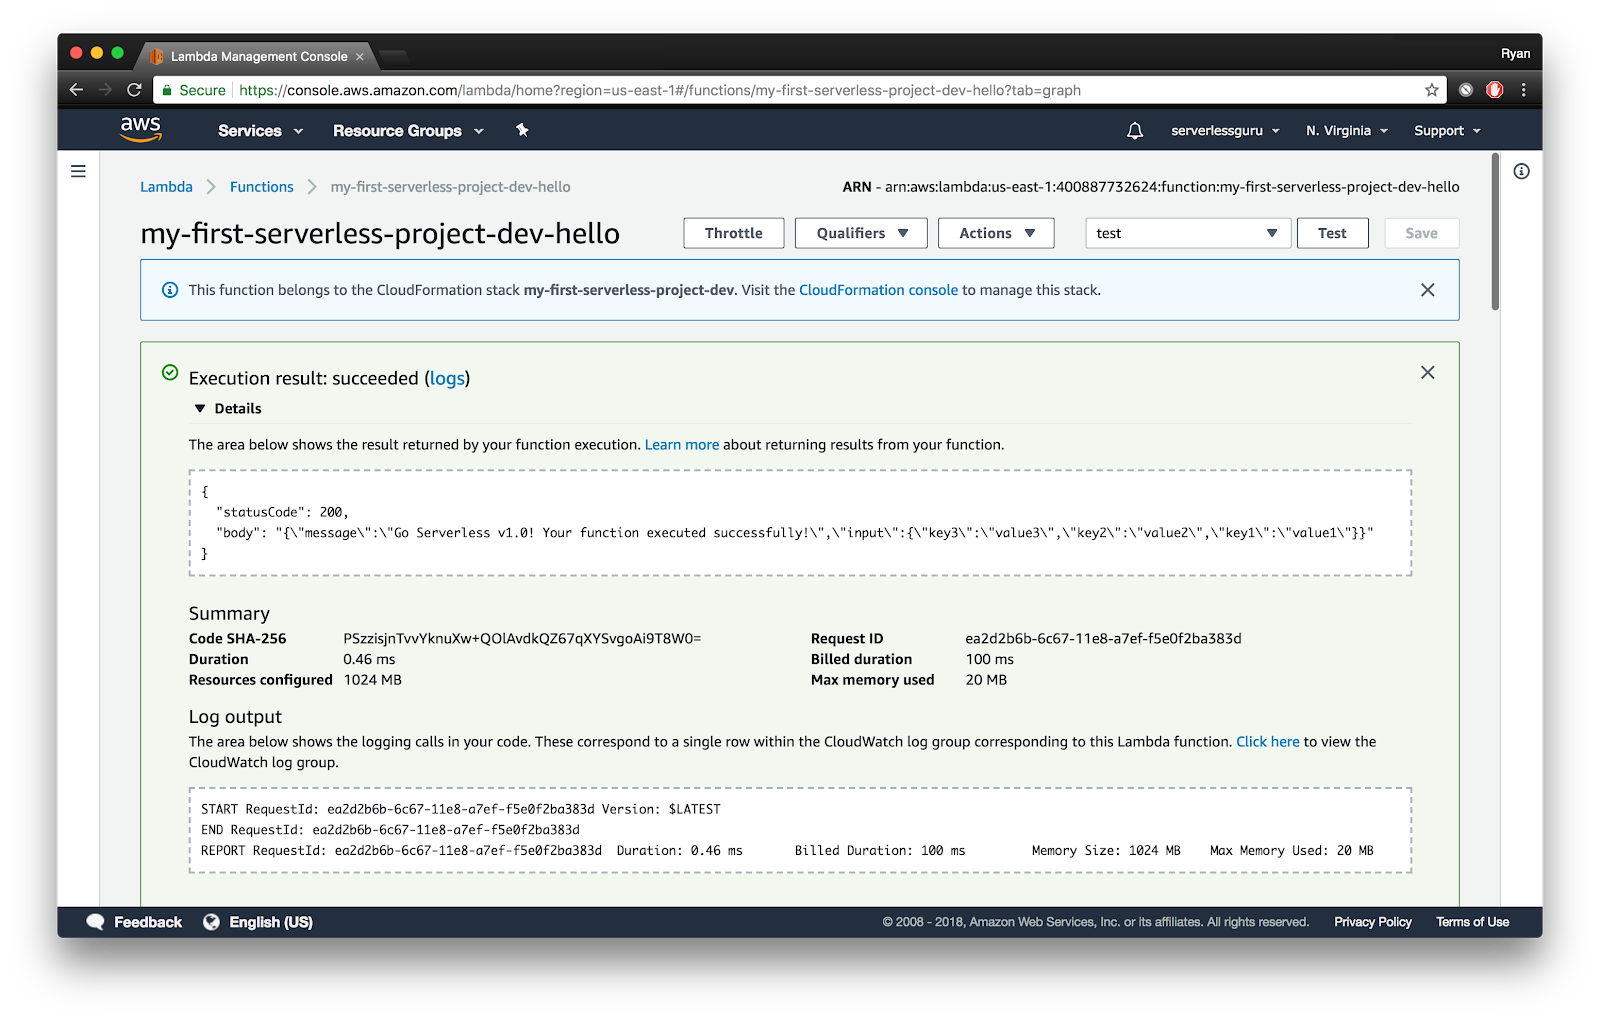Click the globe icon next to English (US)

point(209,921)
